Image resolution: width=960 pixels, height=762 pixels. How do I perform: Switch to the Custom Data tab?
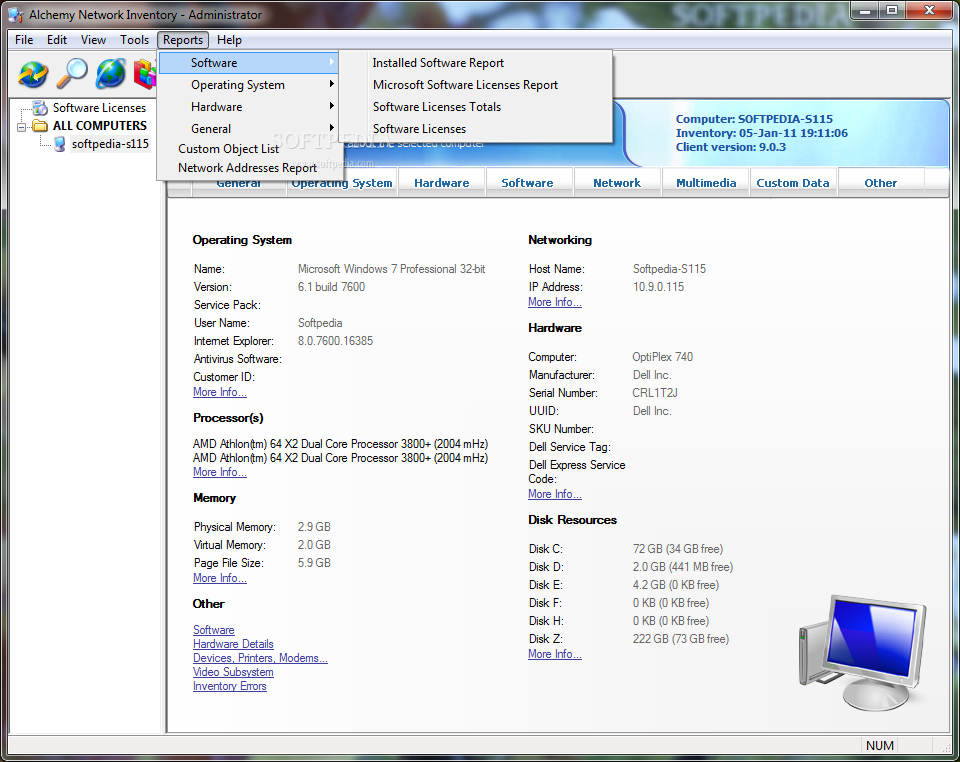coord(793,183)
